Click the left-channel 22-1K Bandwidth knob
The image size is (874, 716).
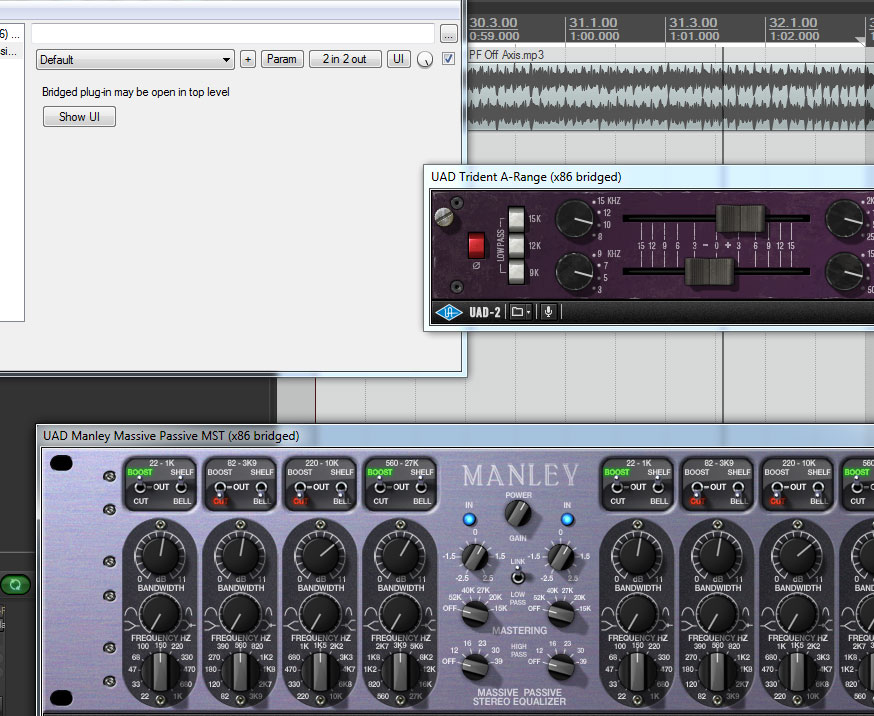click(160, 613)
